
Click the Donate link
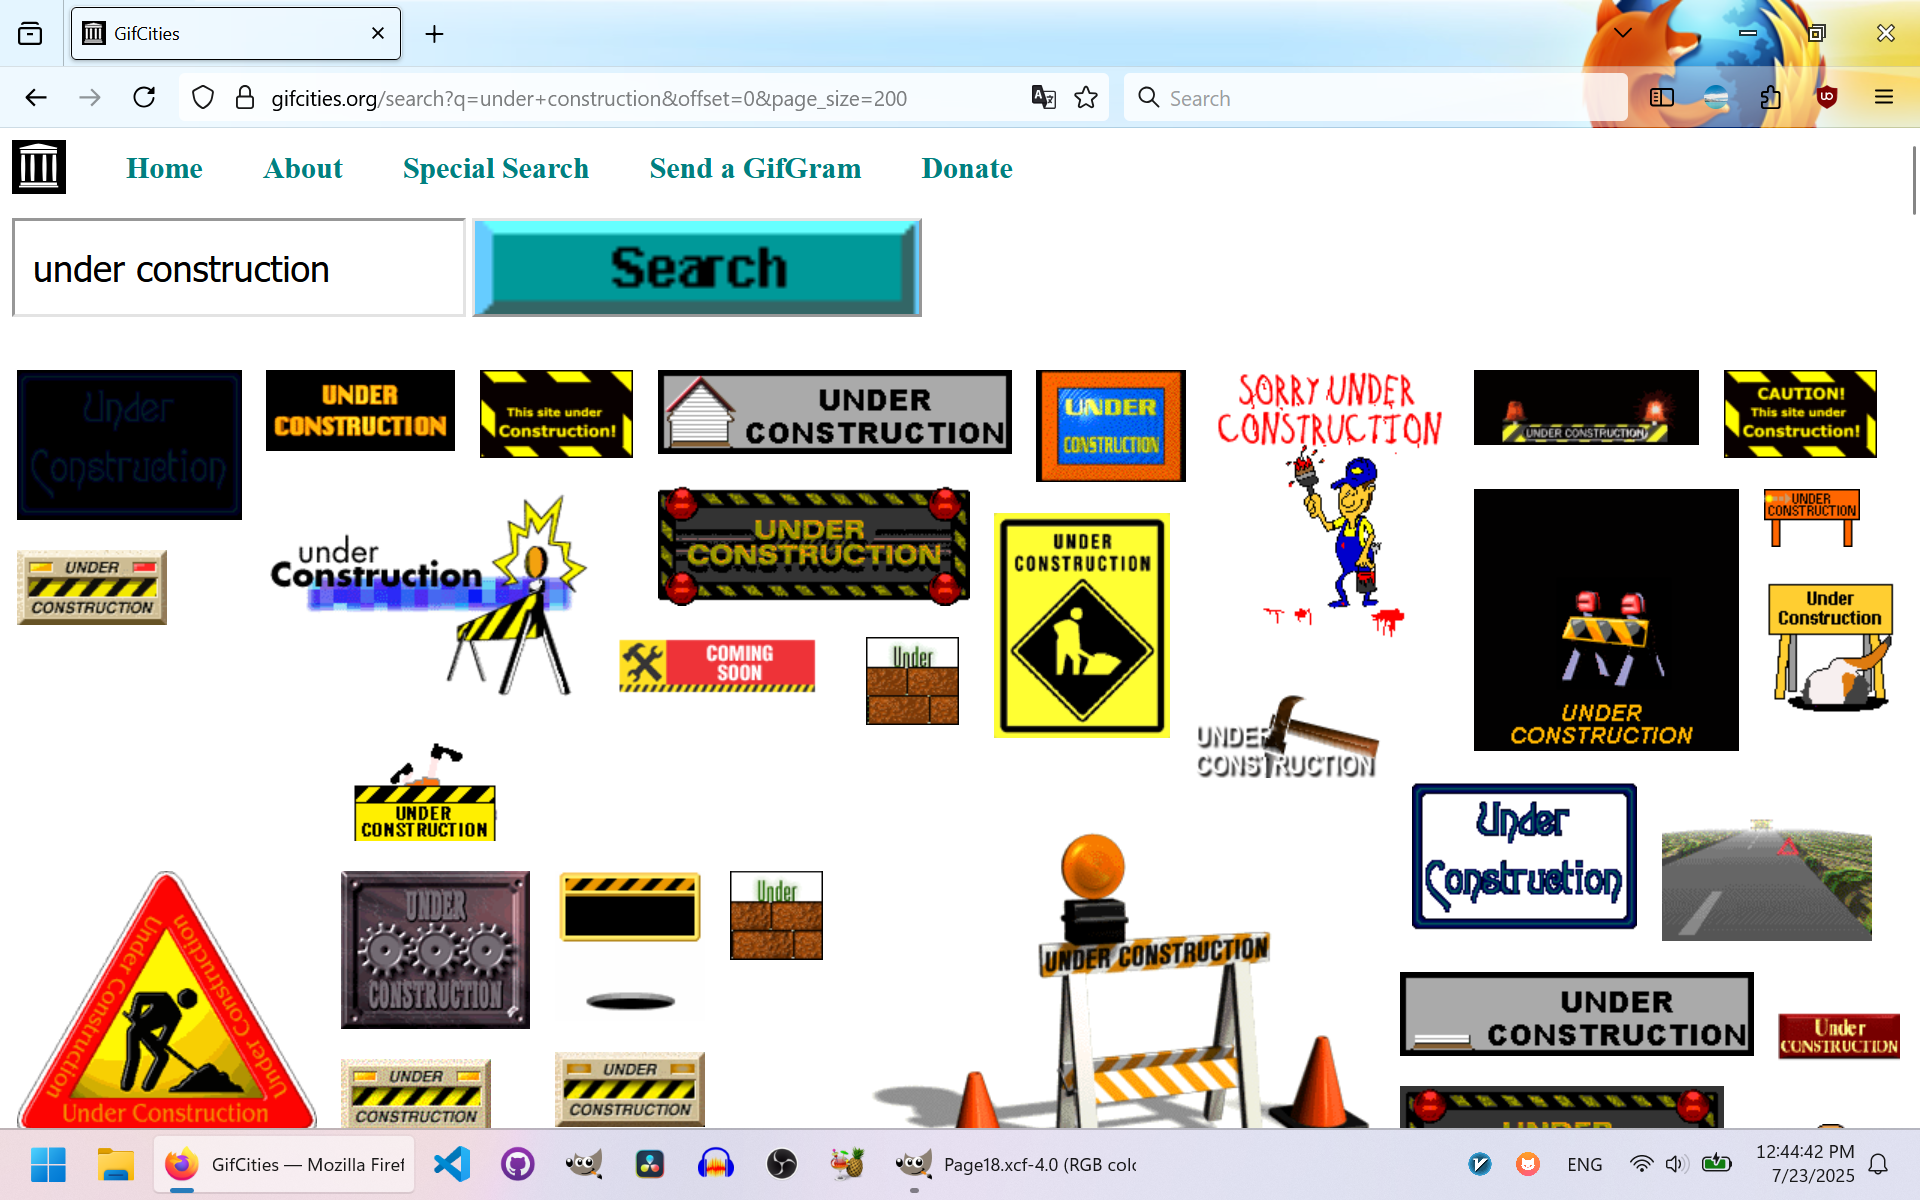(x=966, y=168)
